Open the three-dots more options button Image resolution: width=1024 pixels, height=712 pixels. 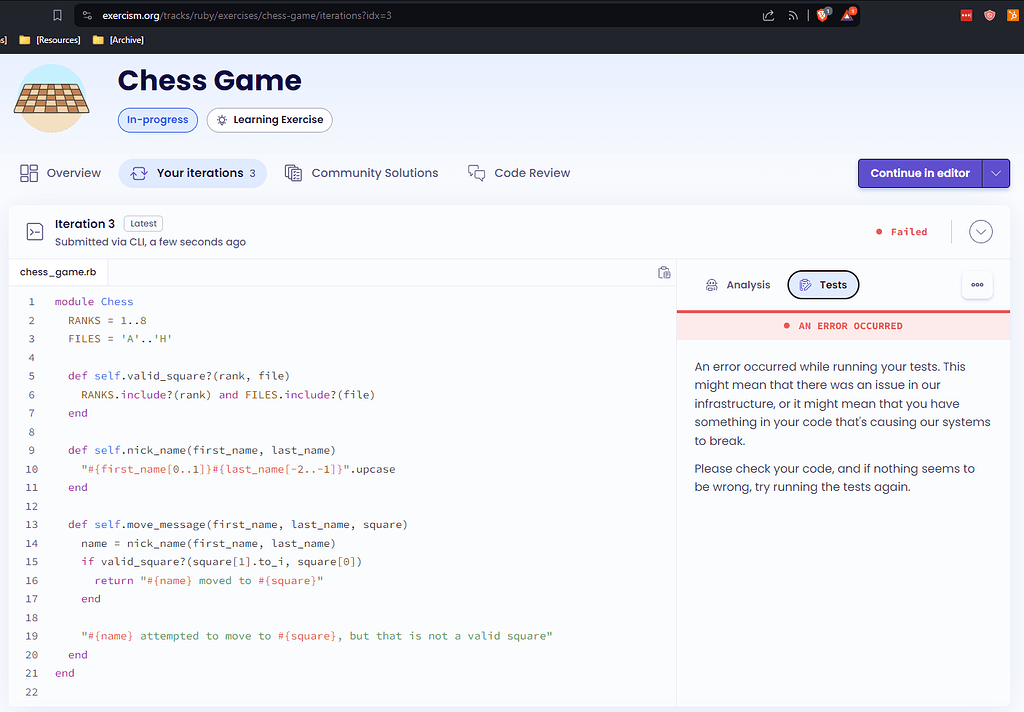pyautogui.click(x=977, y=285)
